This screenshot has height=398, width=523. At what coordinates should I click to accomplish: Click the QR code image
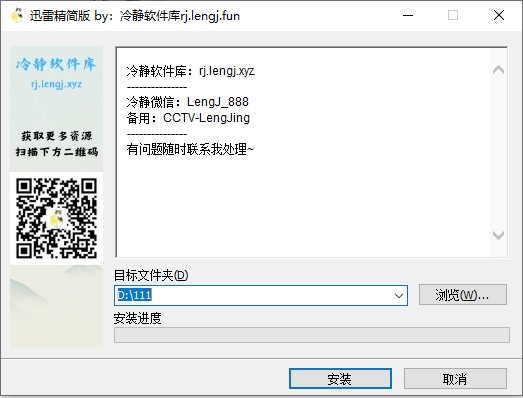(x=56, y=219)
